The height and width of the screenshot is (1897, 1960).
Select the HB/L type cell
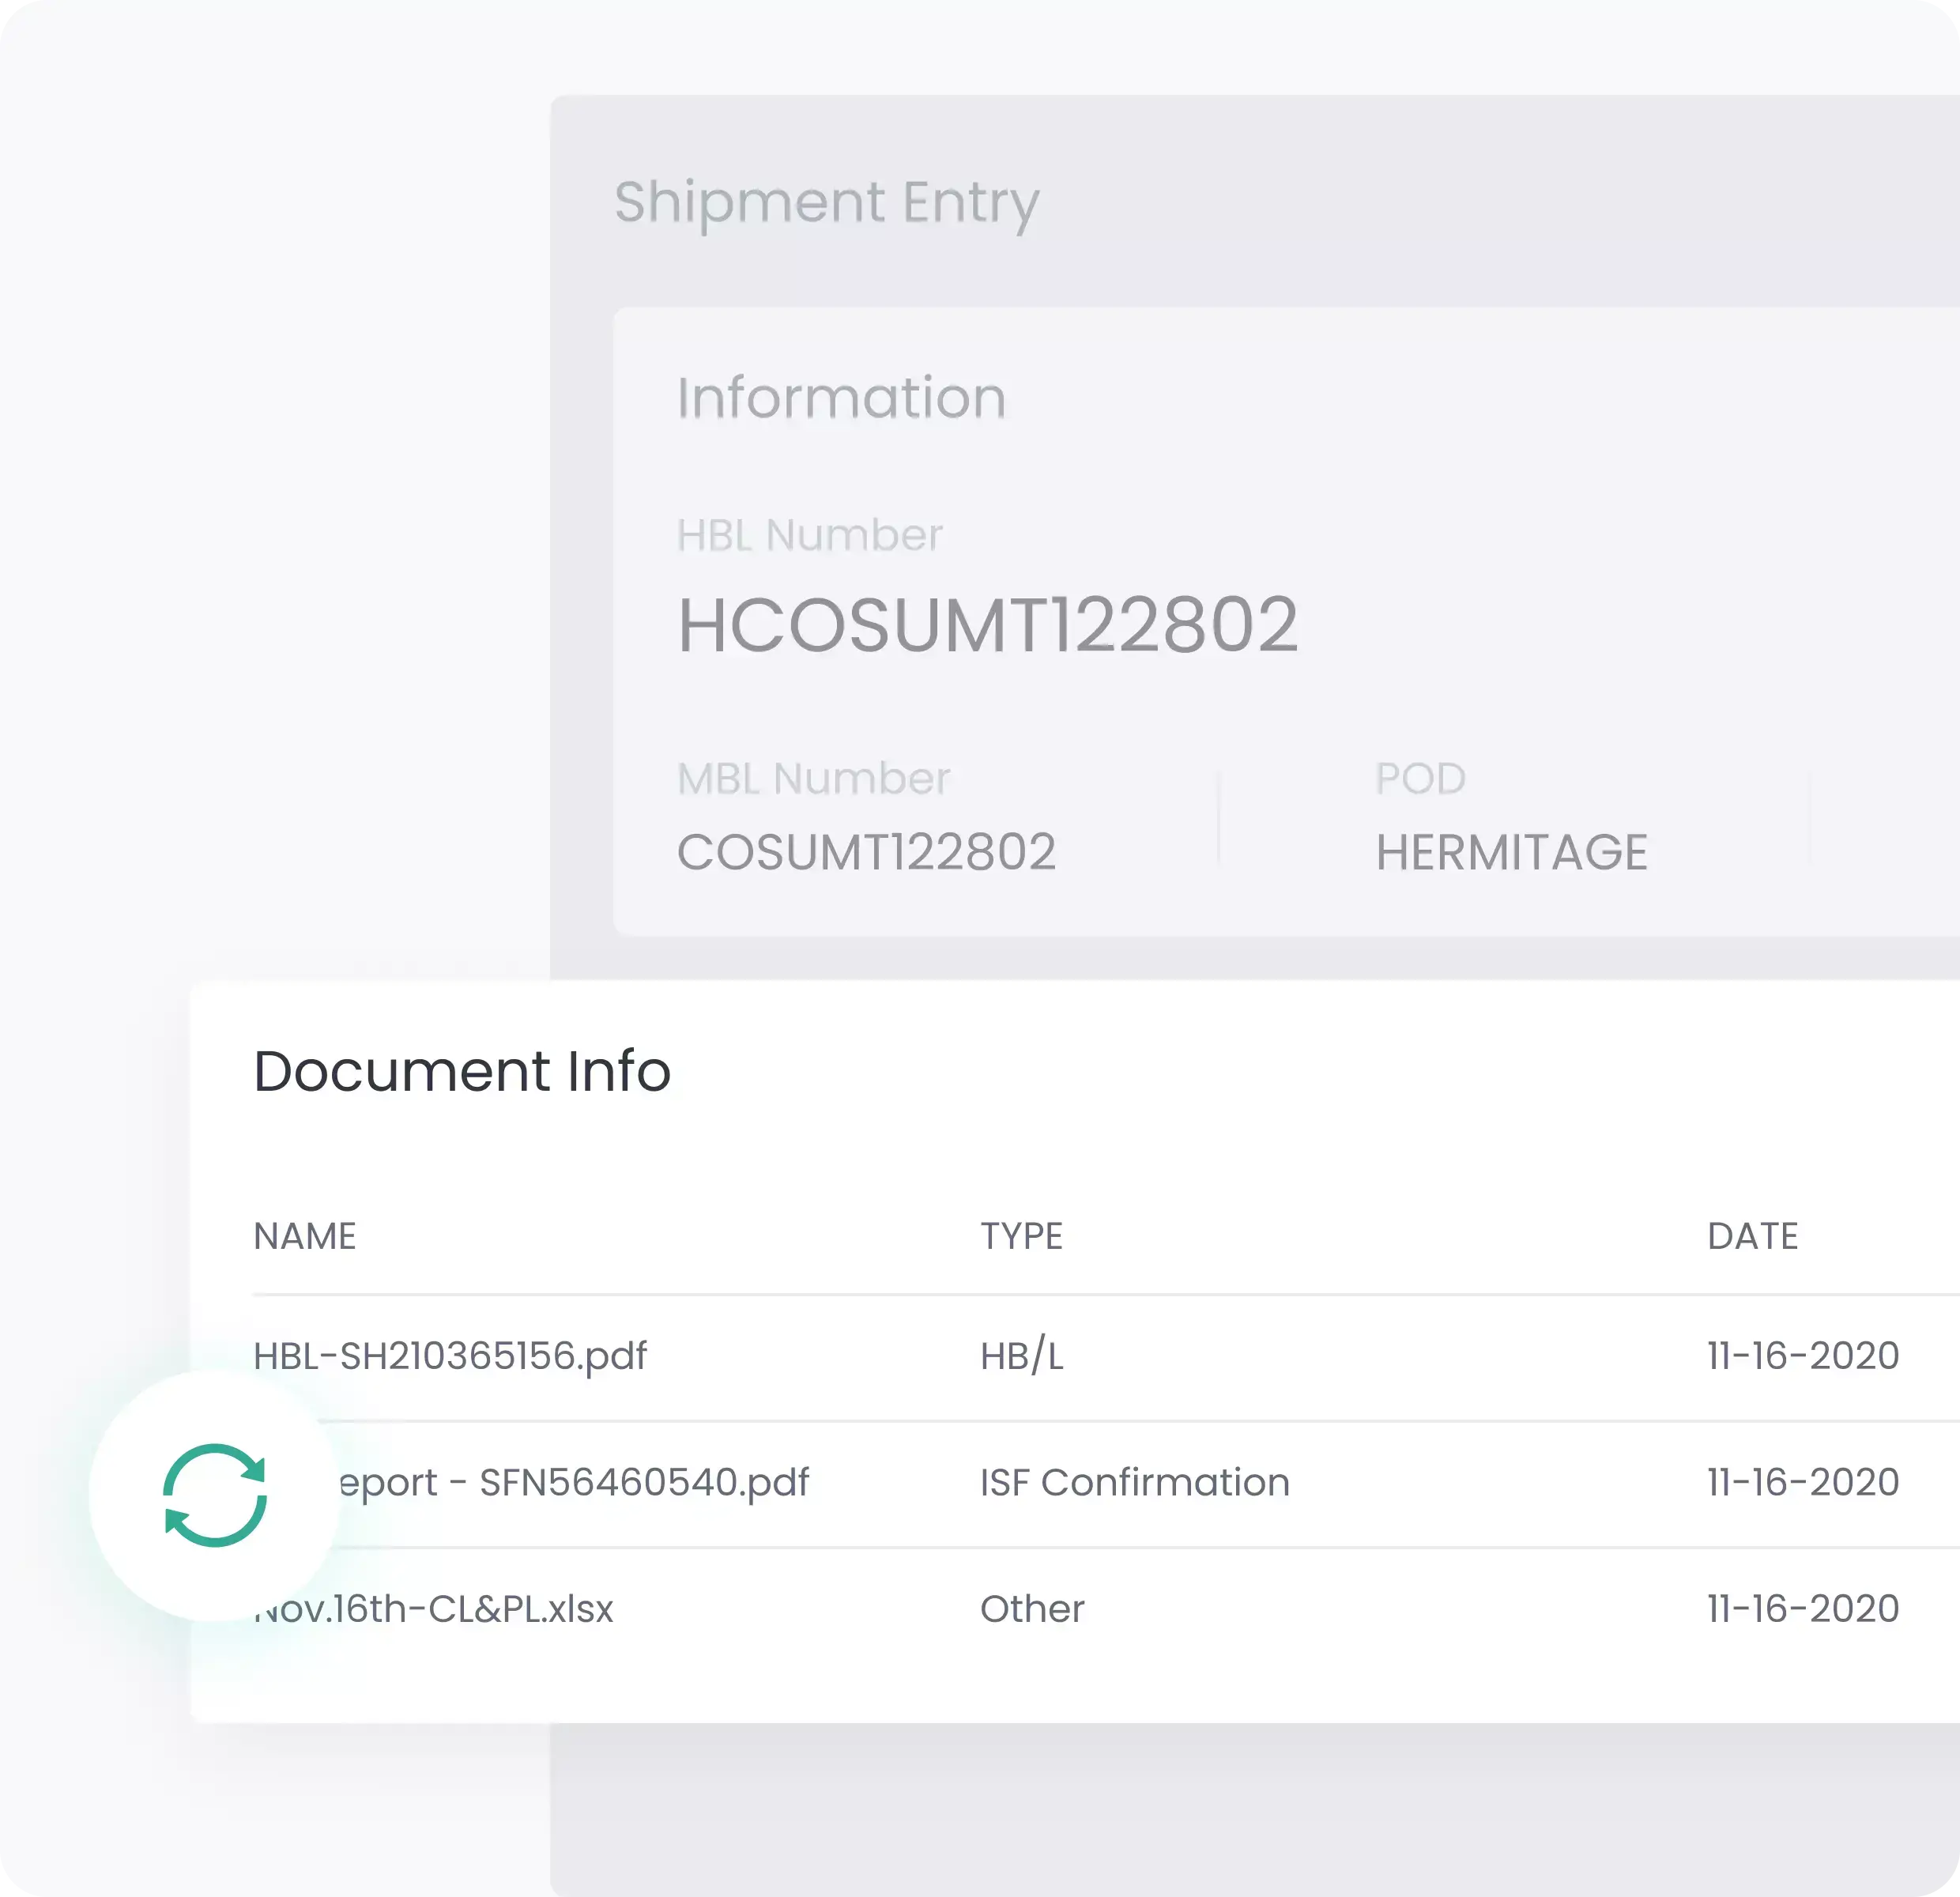1021,1356
